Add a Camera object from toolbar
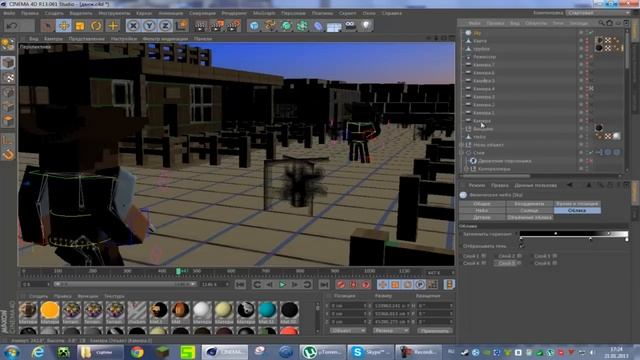The height and width of the screenshot is (360, 640). click(350, 26)
